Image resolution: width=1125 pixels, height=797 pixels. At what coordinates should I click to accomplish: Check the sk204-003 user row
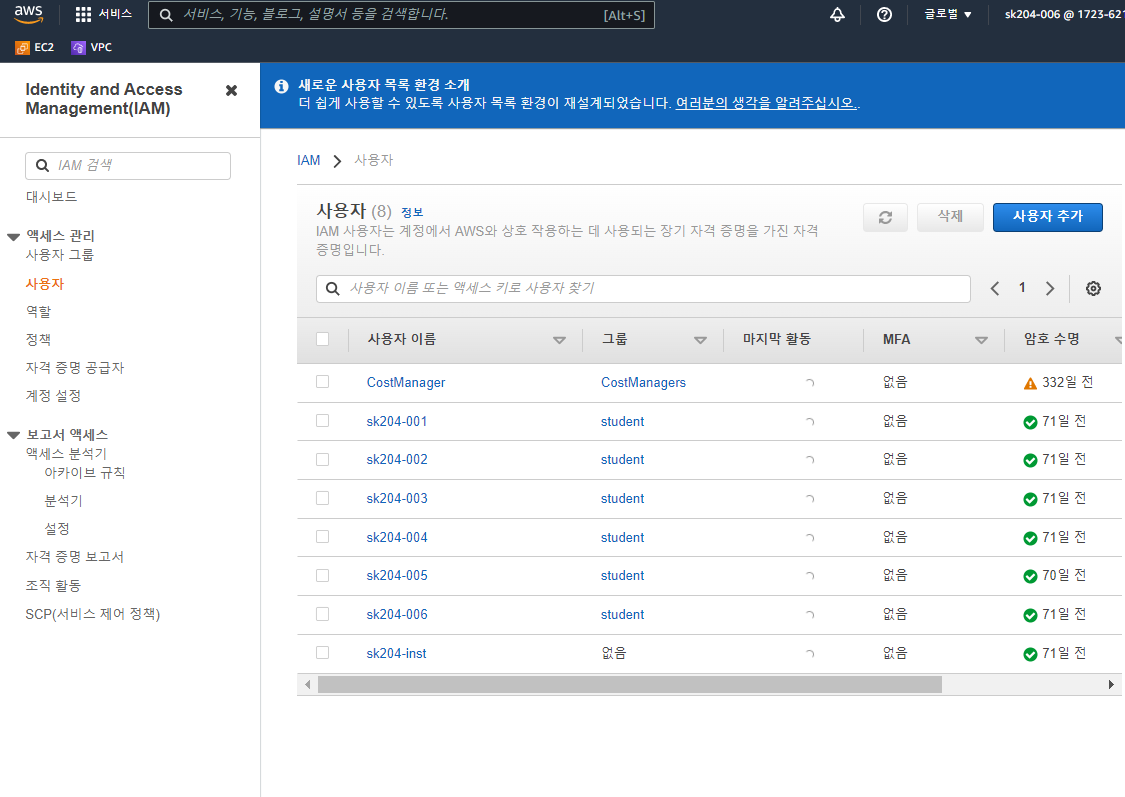coord(323,498)
